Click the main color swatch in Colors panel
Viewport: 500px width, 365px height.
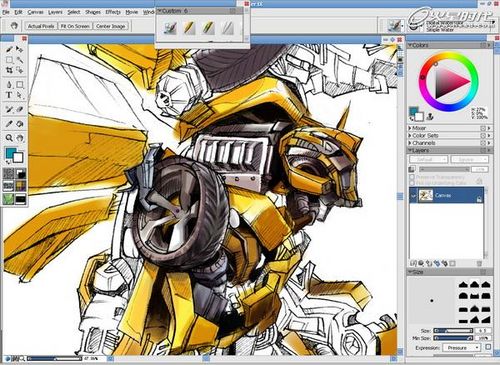coord(414,111)
